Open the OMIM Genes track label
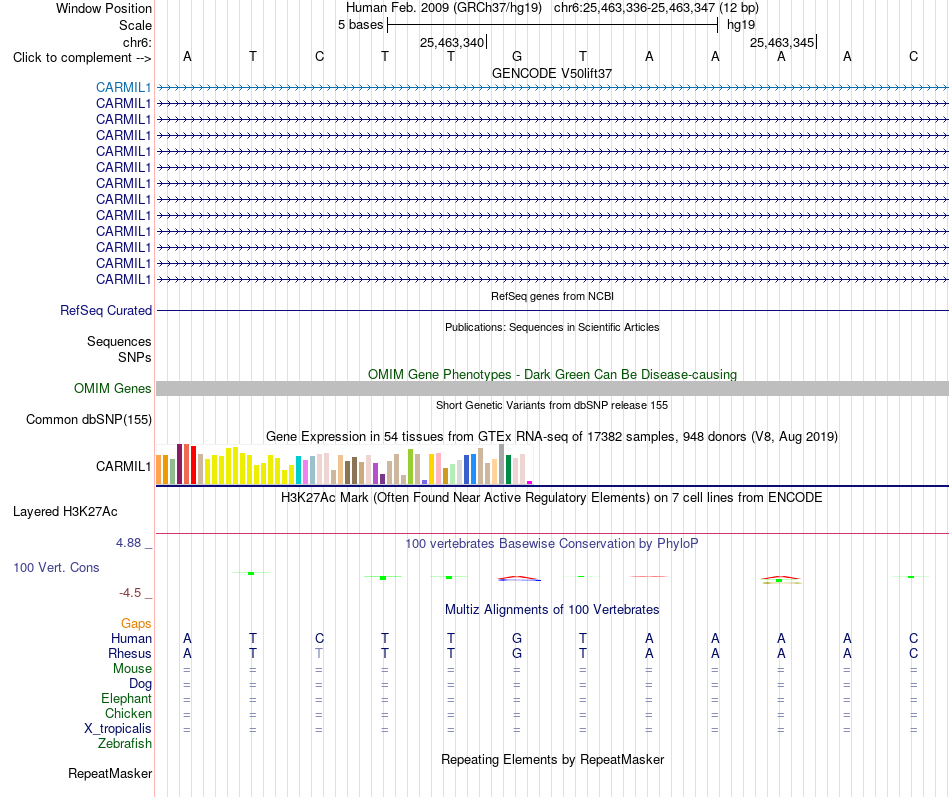The image size is (950, 797). [112, 388]
